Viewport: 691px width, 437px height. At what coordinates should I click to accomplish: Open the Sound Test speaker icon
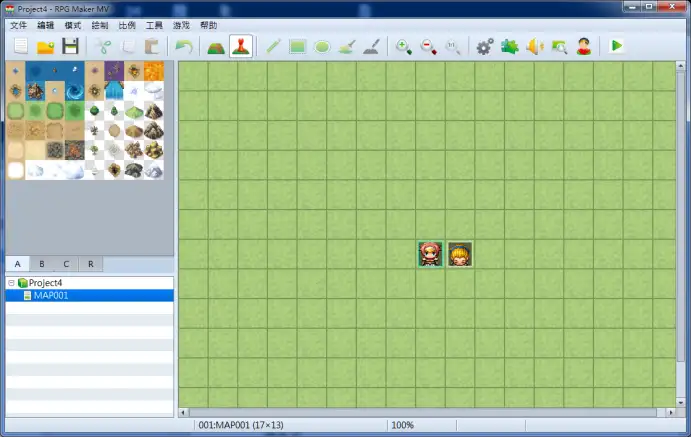point(535,46)
